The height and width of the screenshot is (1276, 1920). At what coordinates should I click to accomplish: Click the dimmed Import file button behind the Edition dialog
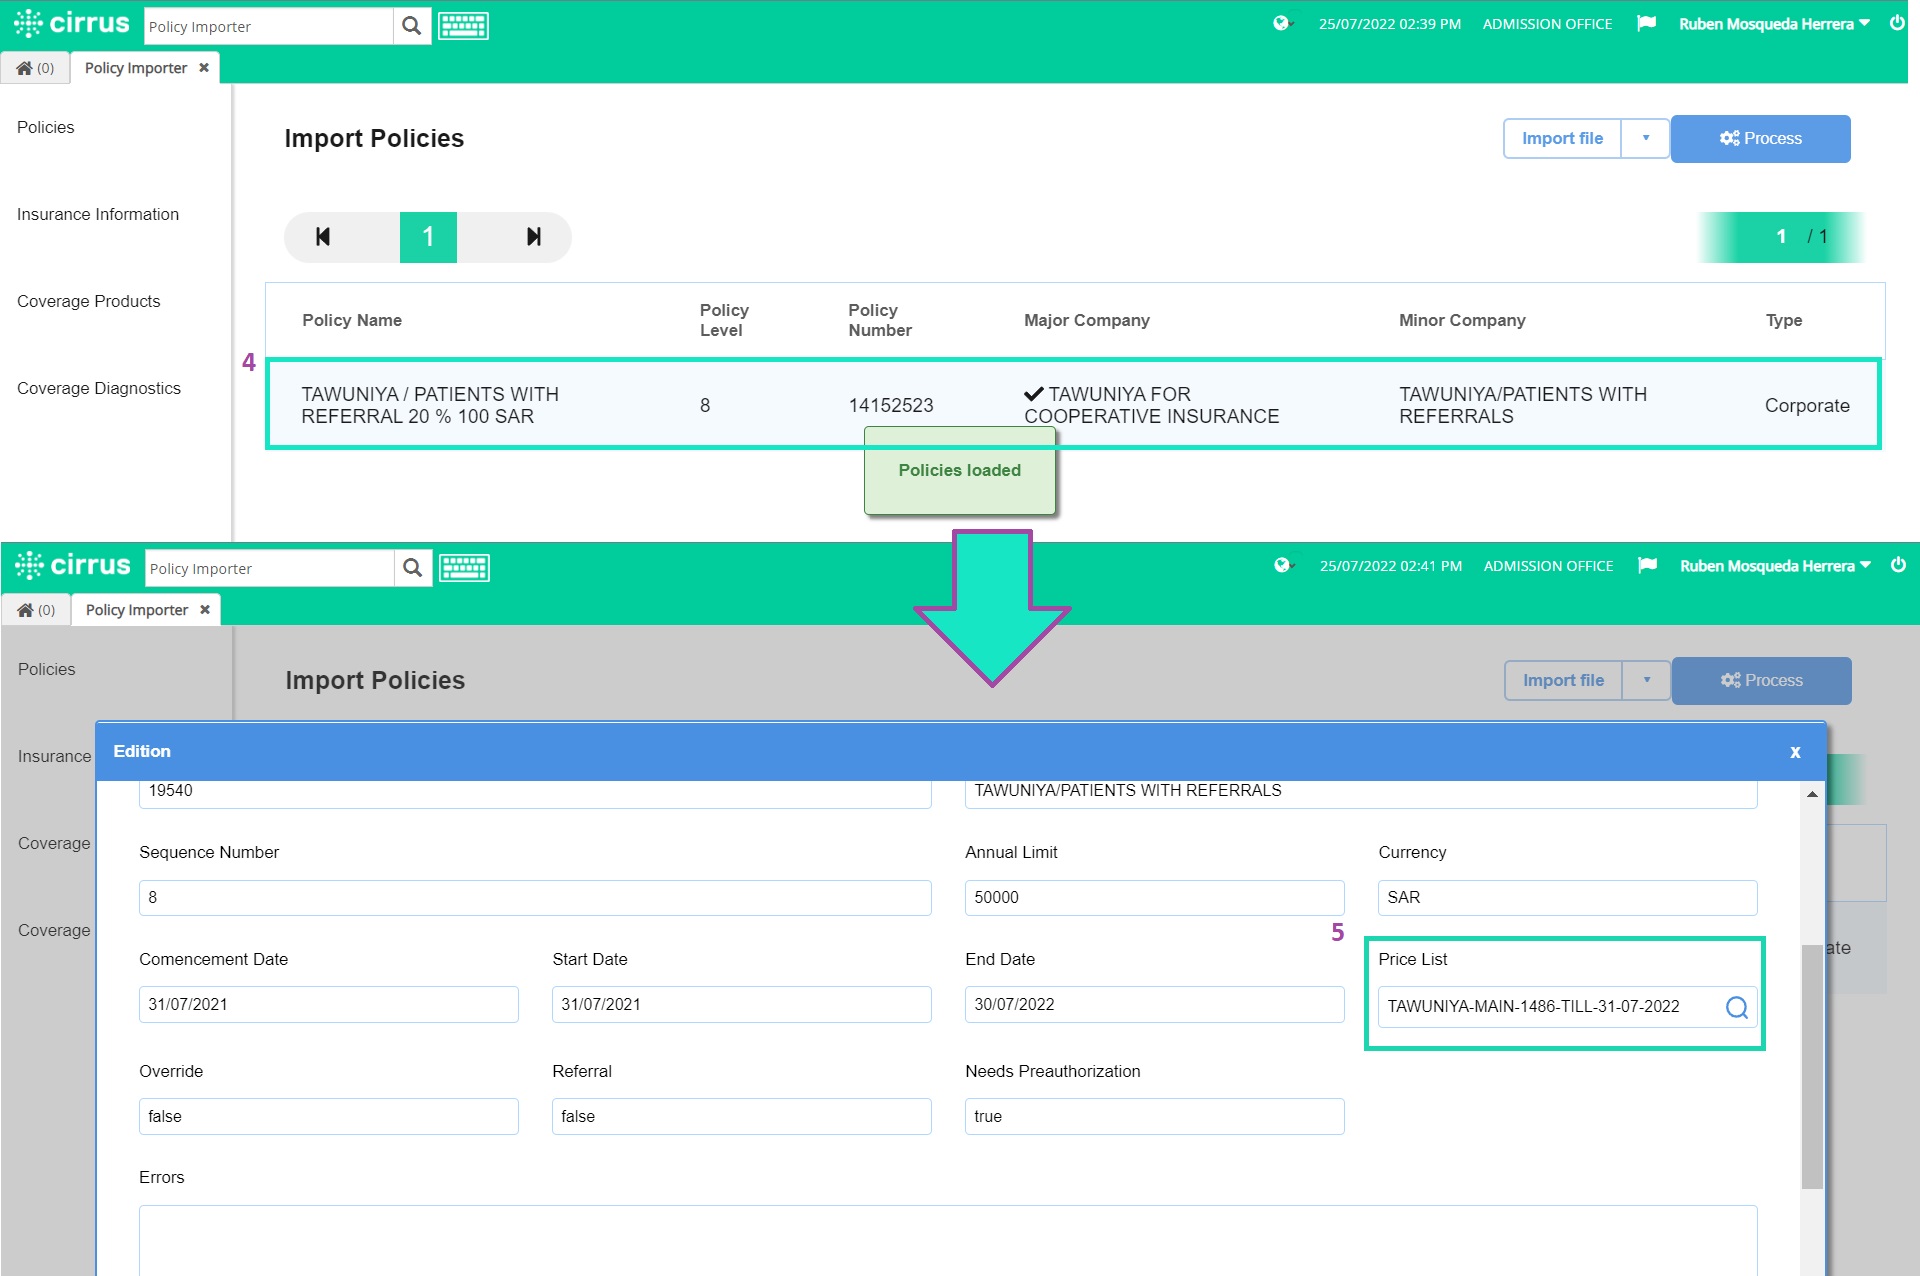coord(1563,680)
